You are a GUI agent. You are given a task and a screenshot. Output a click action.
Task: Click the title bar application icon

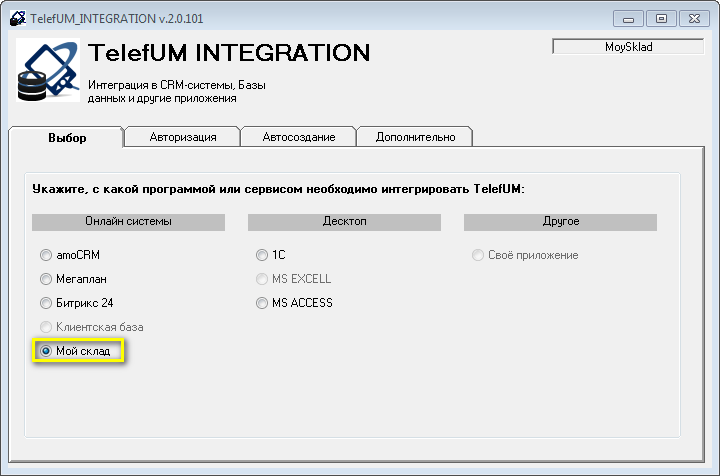point(18,18)
